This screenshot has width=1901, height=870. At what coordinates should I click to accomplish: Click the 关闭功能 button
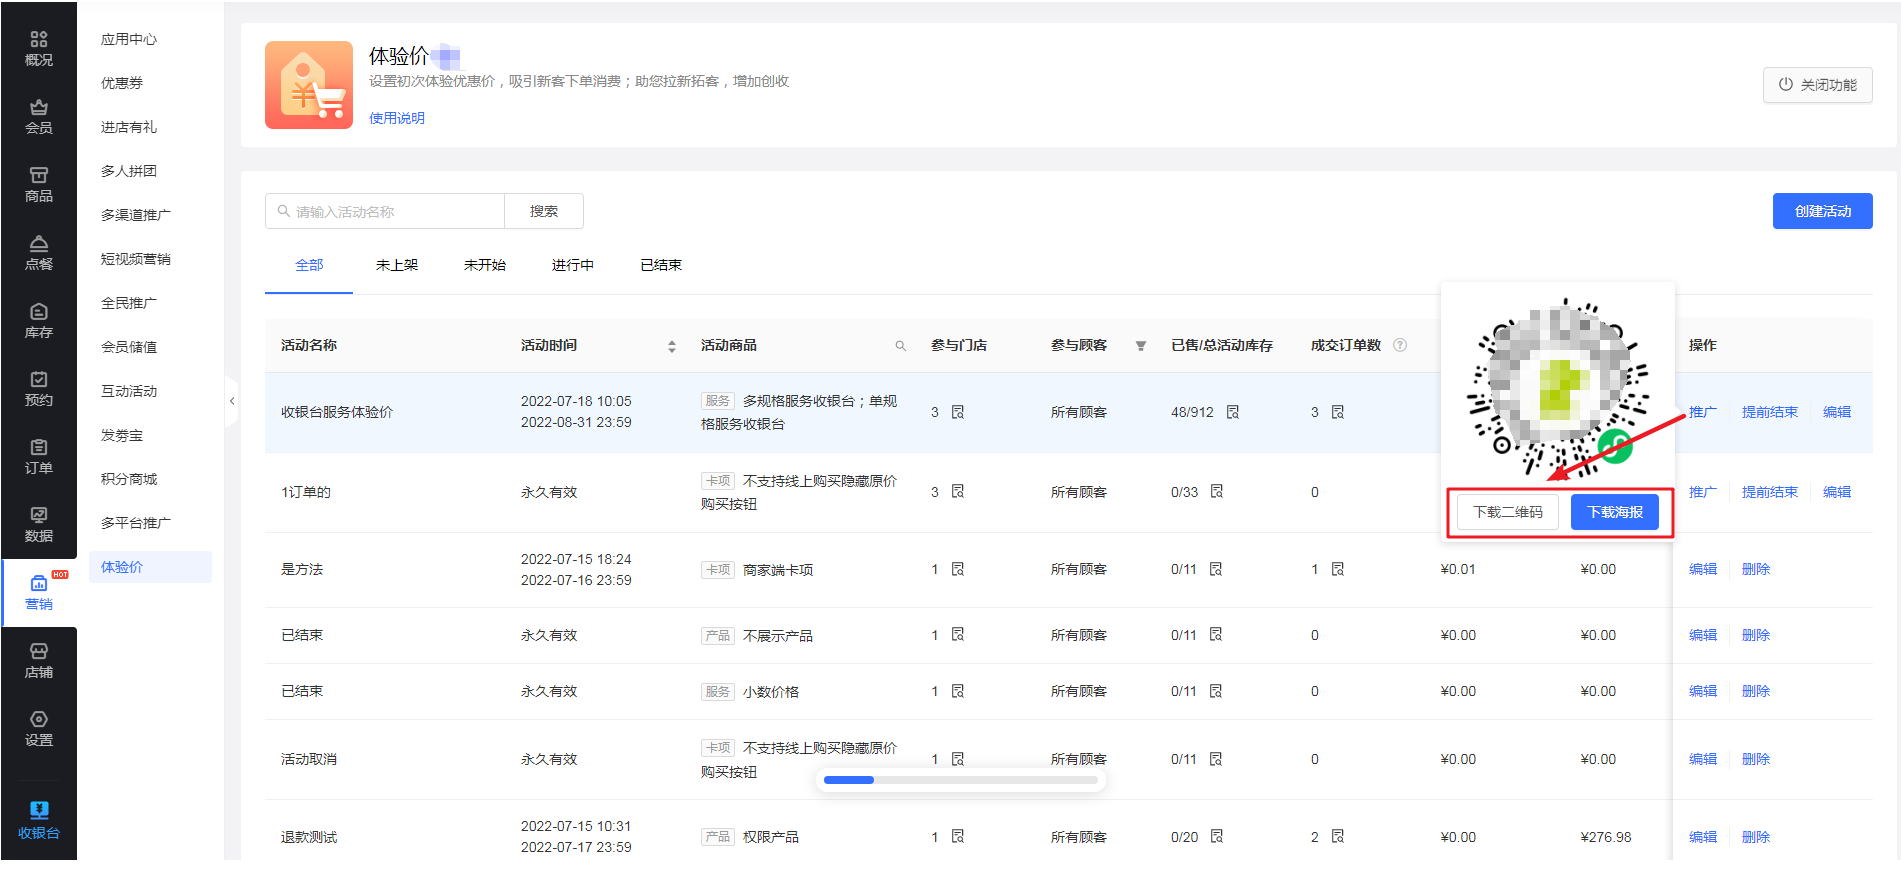pos(1817,85)
